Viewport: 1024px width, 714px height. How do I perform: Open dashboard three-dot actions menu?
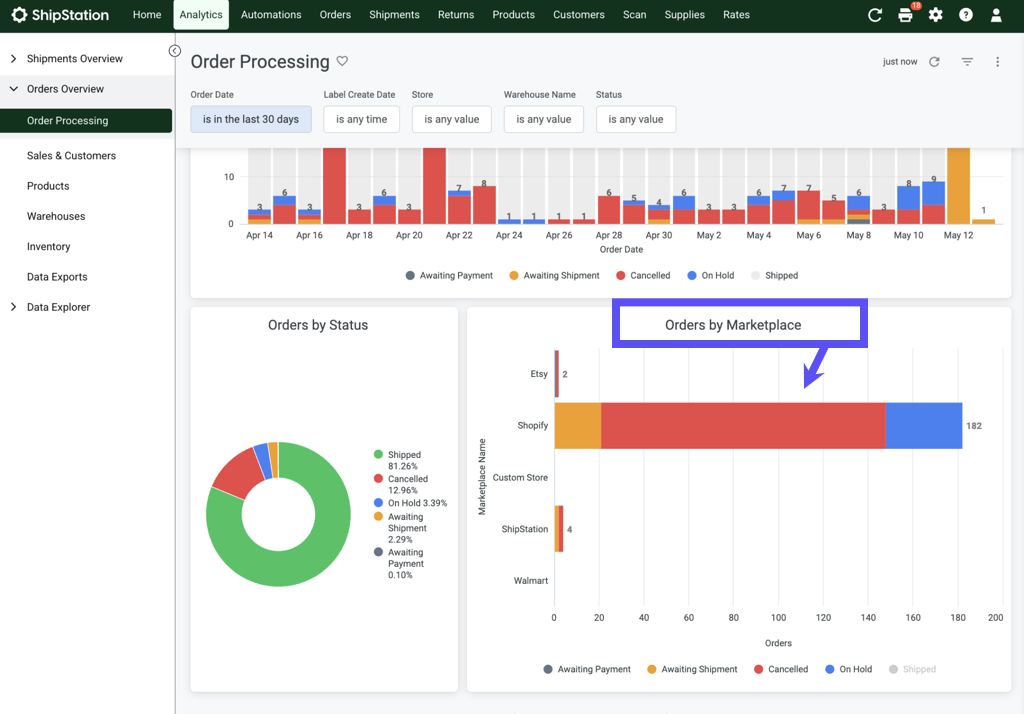(x=997, y=61)
